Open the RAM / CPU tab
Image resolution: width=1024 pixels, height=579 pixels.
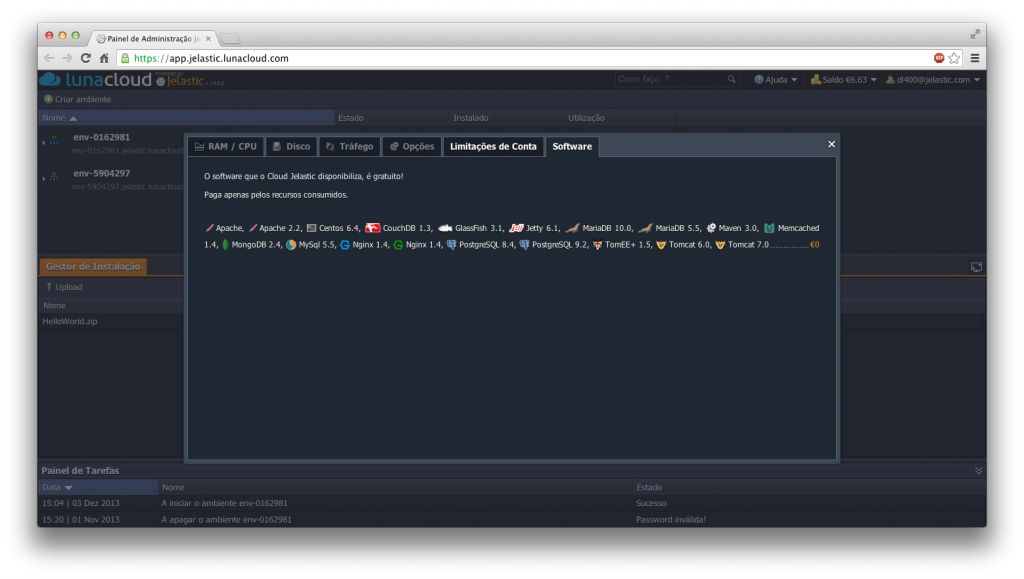pyautogui.click(x=226, y=146)
